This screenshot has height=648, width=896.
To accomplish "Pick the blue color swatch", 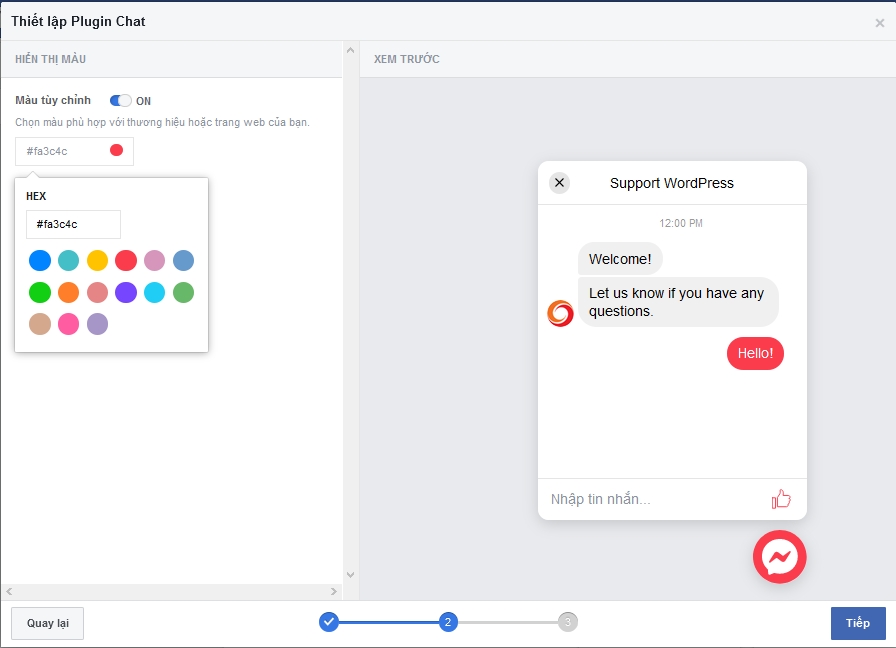I will click(x=40, y=261).
